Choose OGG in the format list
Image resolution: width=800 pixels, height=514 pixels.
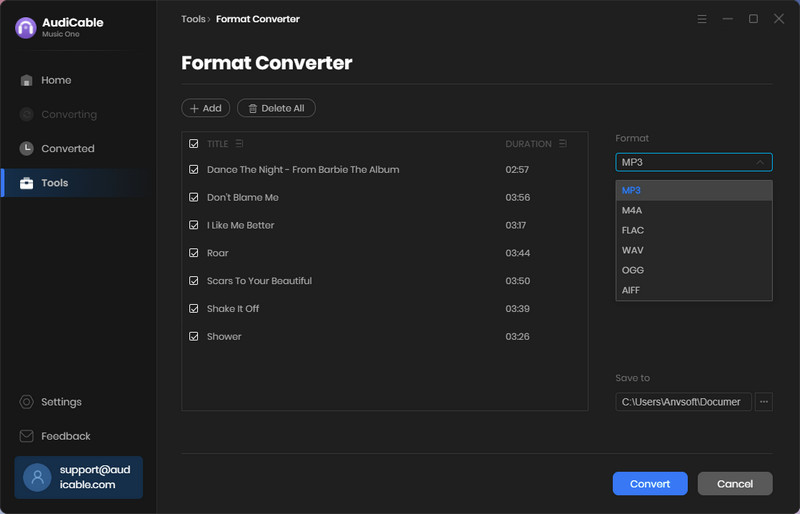click(x=694, y=270)
